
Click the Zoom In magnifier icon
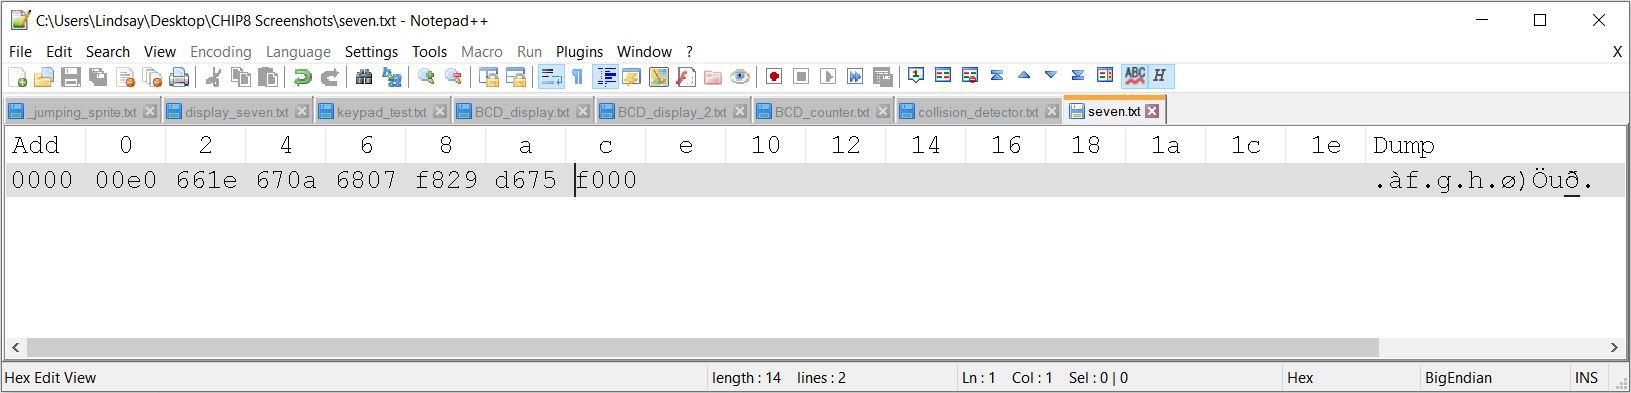tap(426, 76)
